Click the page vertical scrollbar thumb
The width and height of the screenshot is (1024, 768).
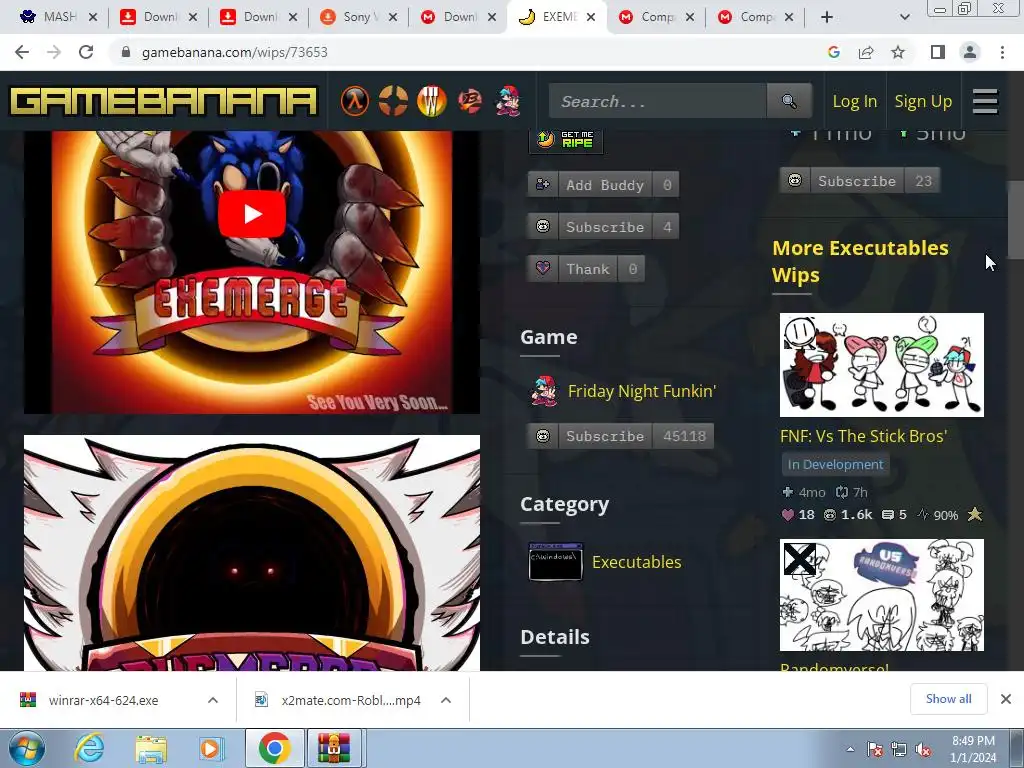click(1016, 220)
